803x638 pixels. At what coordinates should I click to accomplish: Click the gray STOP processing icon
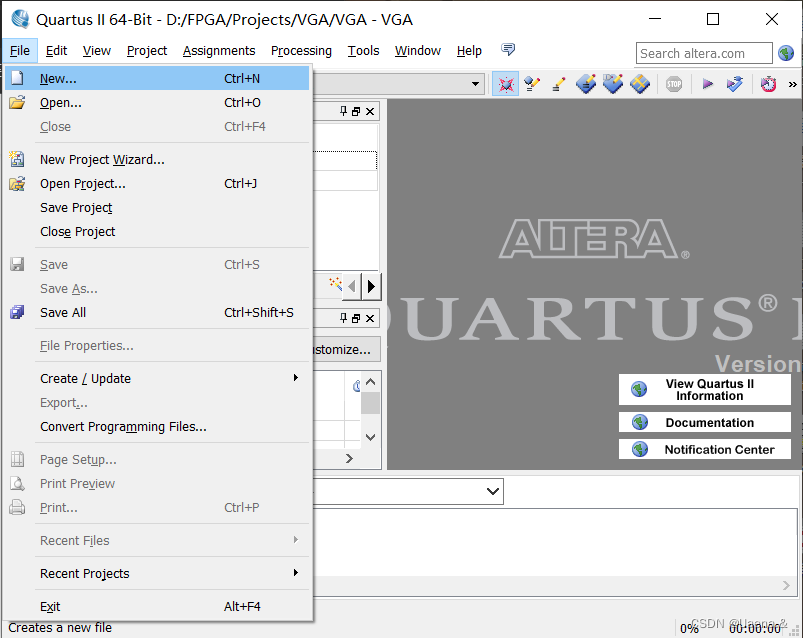674,84
